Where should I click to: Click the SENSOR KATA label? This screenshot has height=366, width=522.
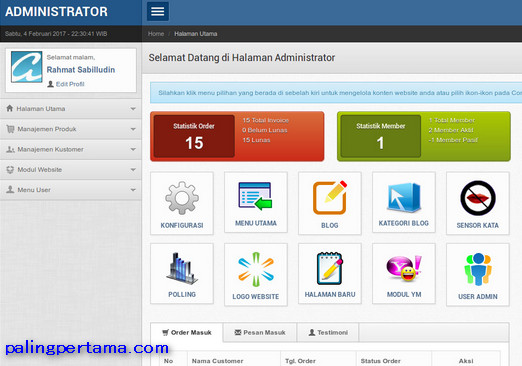pyautogui.click(x=478, y=225)
